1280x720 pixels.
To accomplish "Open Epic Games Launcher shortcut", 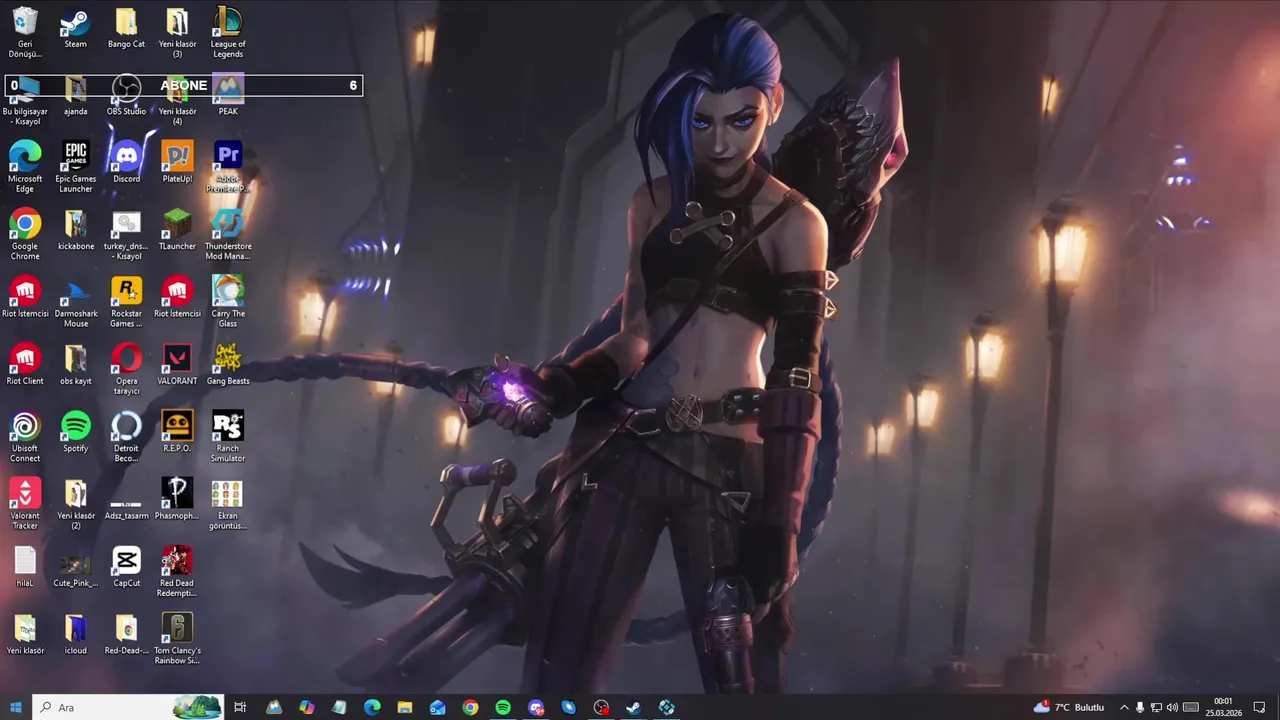I will [x=76, y=167].
